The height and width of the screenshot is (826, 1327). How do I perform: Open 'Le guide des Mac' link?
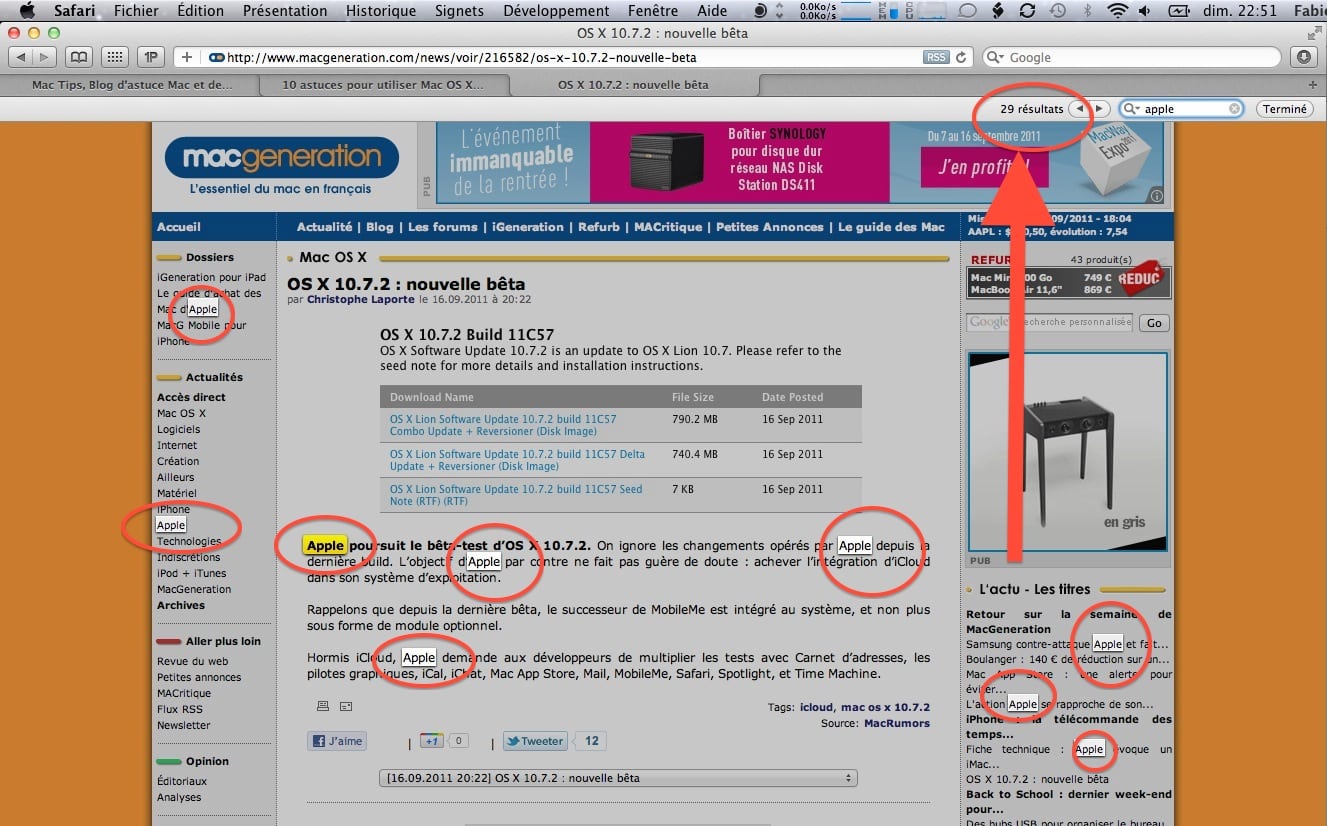[x=891, y=227]
